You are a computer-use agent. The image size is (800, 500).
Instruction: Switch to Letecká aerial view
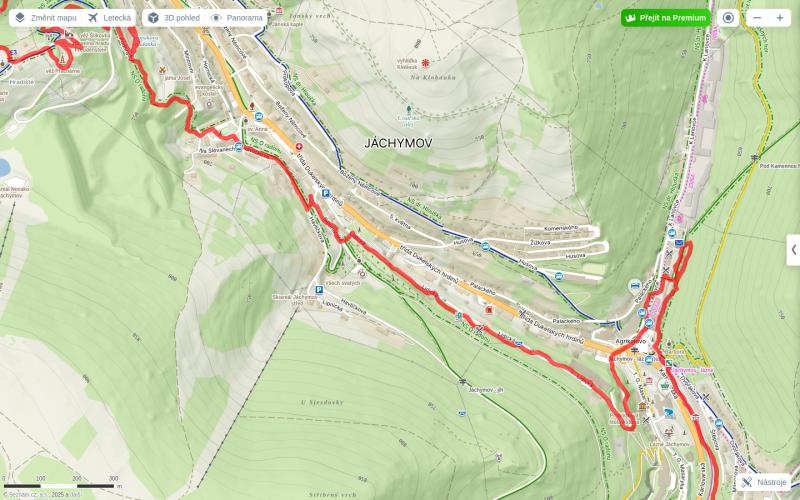[109, 18]
